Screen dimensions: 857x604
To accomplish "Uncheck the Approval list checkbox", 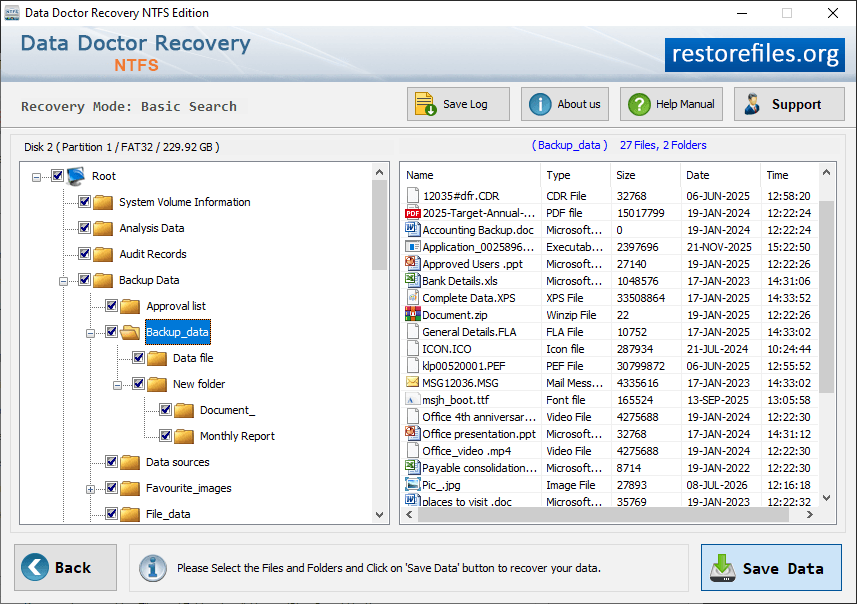I will pyautogui.click(x=111, y=306).
